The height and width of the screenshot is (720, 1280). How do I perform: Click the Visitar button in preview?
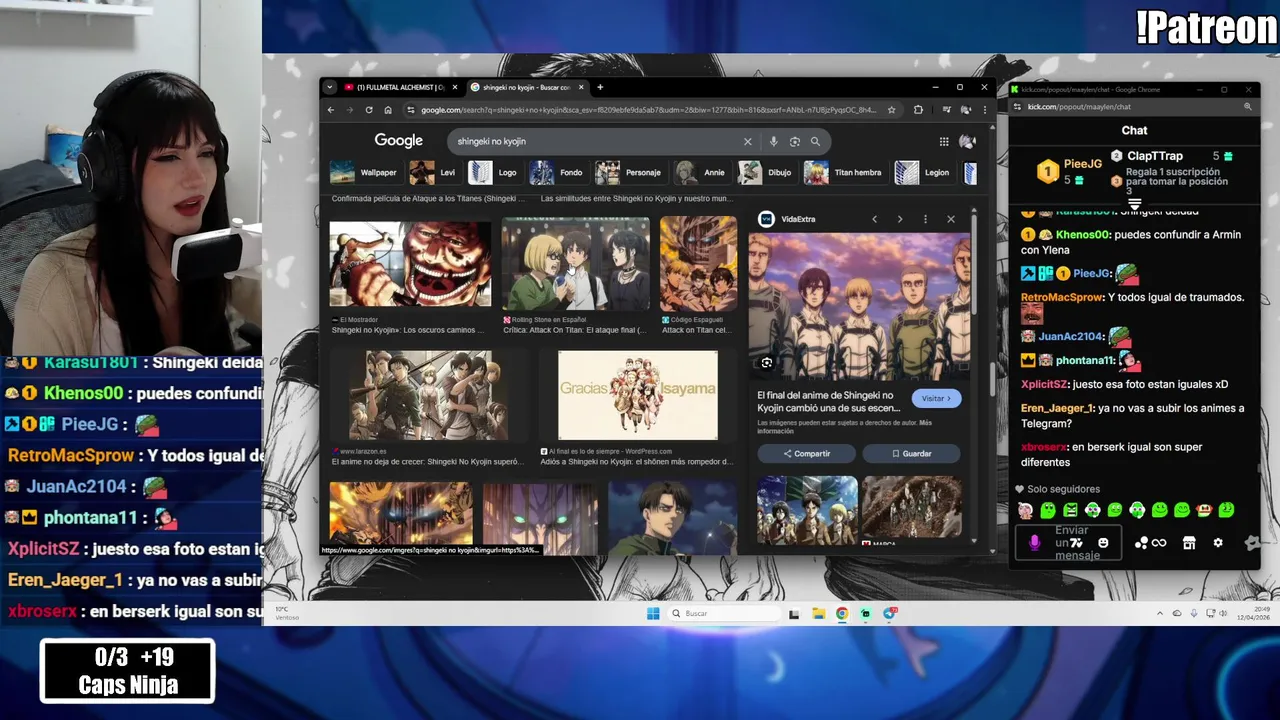tap(936, 398)
